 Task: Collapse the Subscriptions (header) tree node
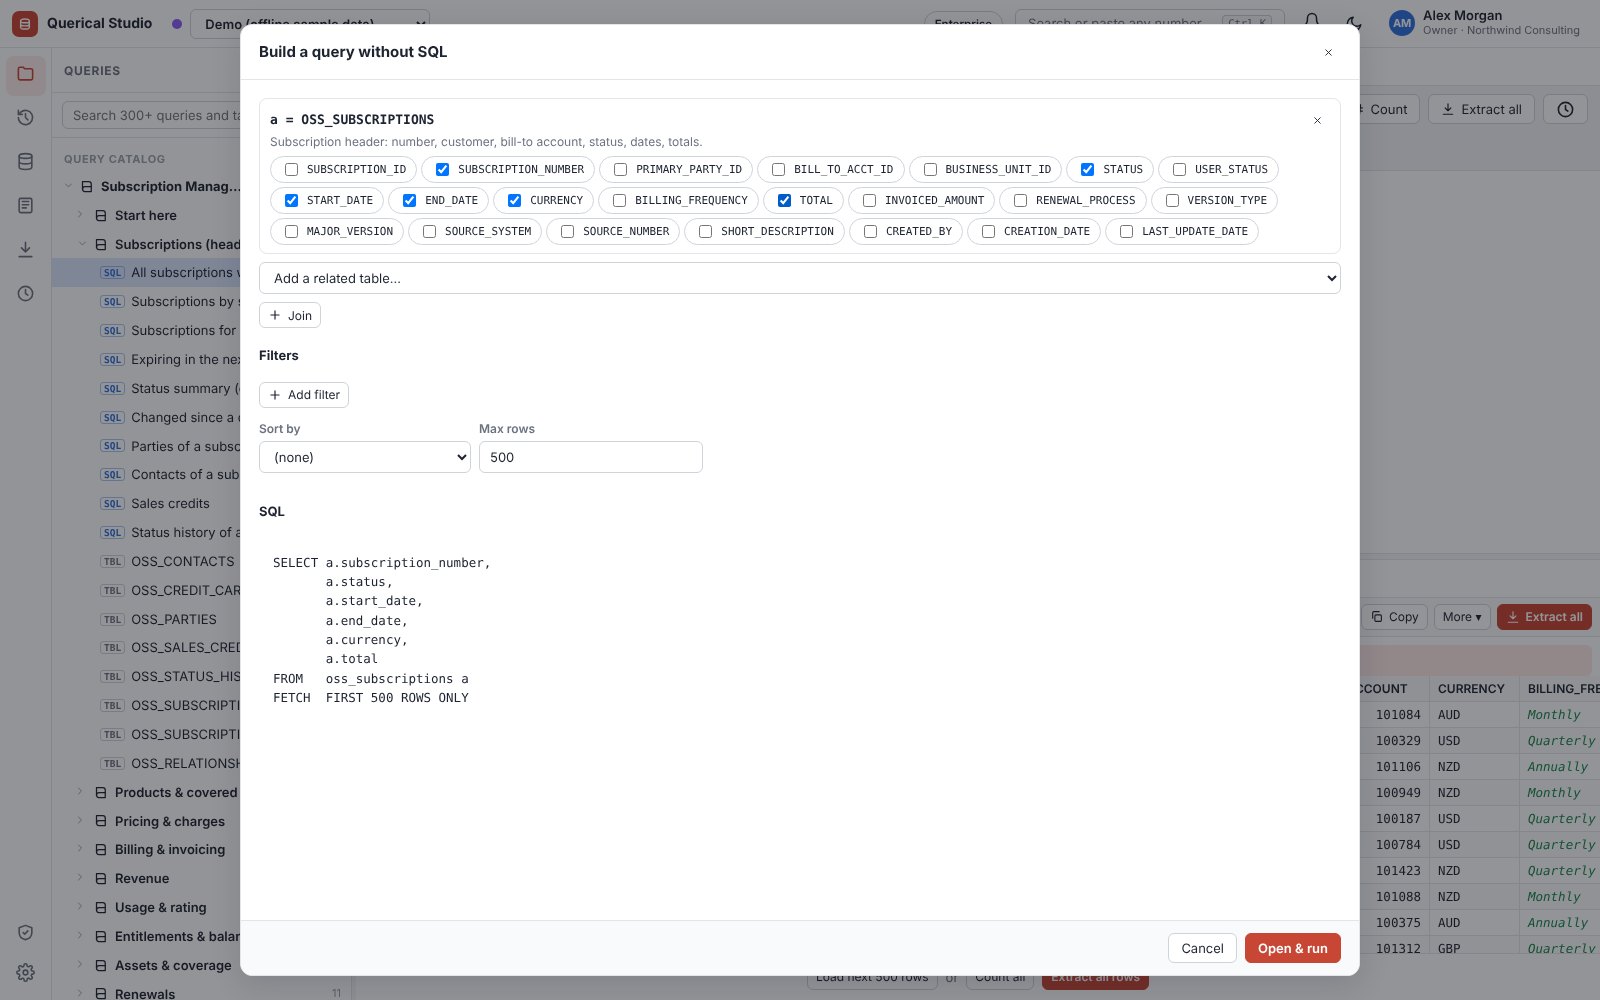pos(82,245)
